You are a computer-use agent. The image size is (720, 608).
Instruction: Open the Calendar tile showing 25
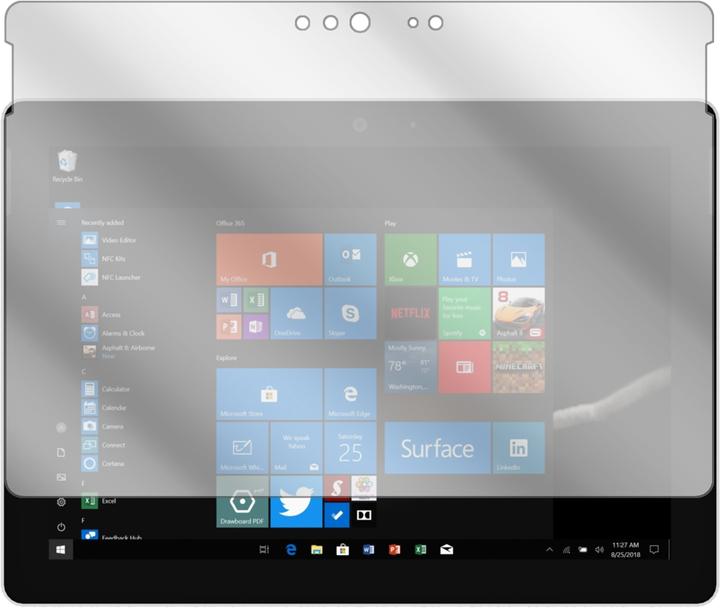(350, 448)
